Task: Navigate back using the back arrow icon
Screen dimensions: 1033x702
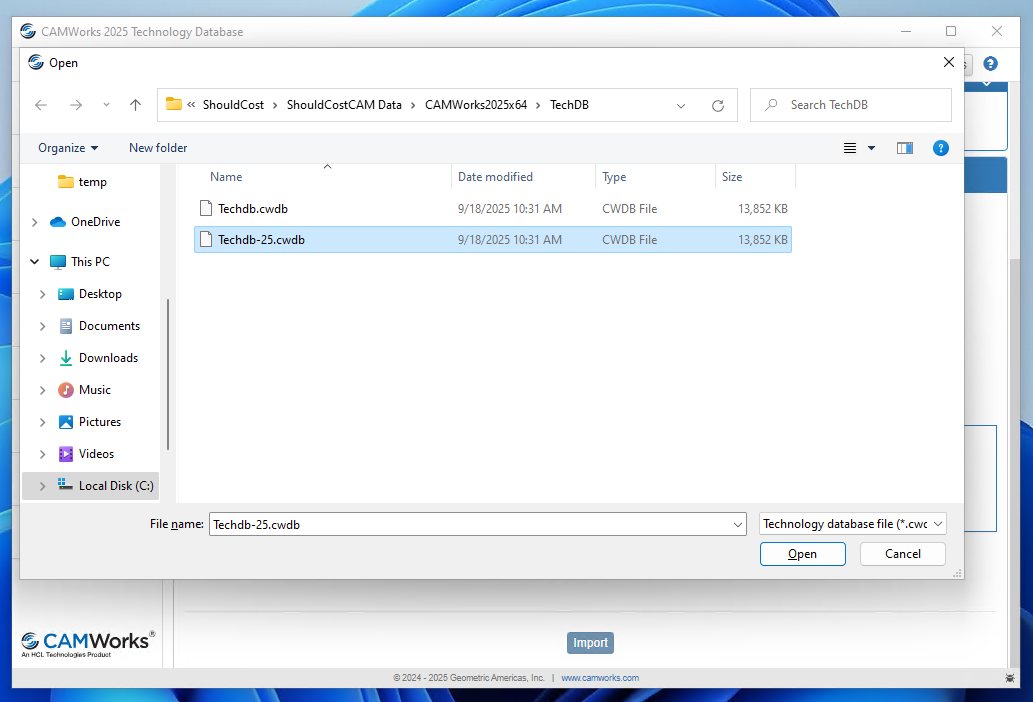Action: click(x=40, y=104)
